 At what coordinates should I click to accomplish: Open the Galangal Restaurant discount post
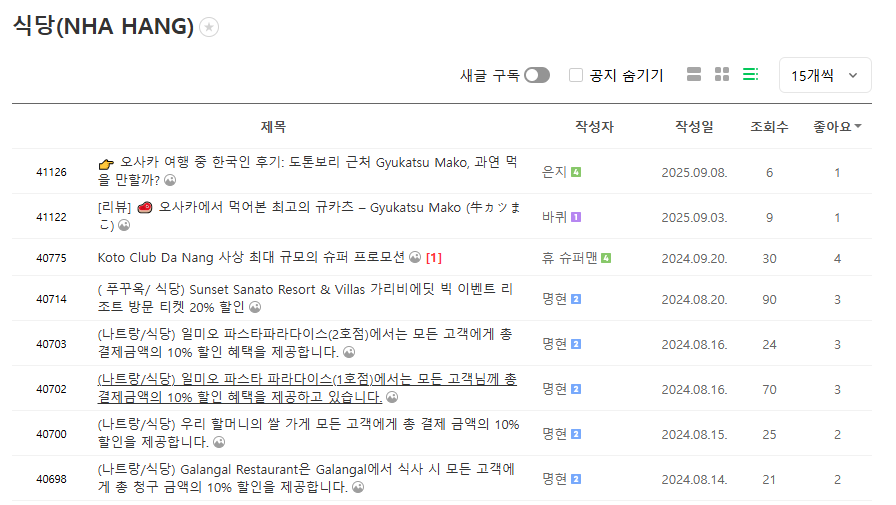coord(306,478)
